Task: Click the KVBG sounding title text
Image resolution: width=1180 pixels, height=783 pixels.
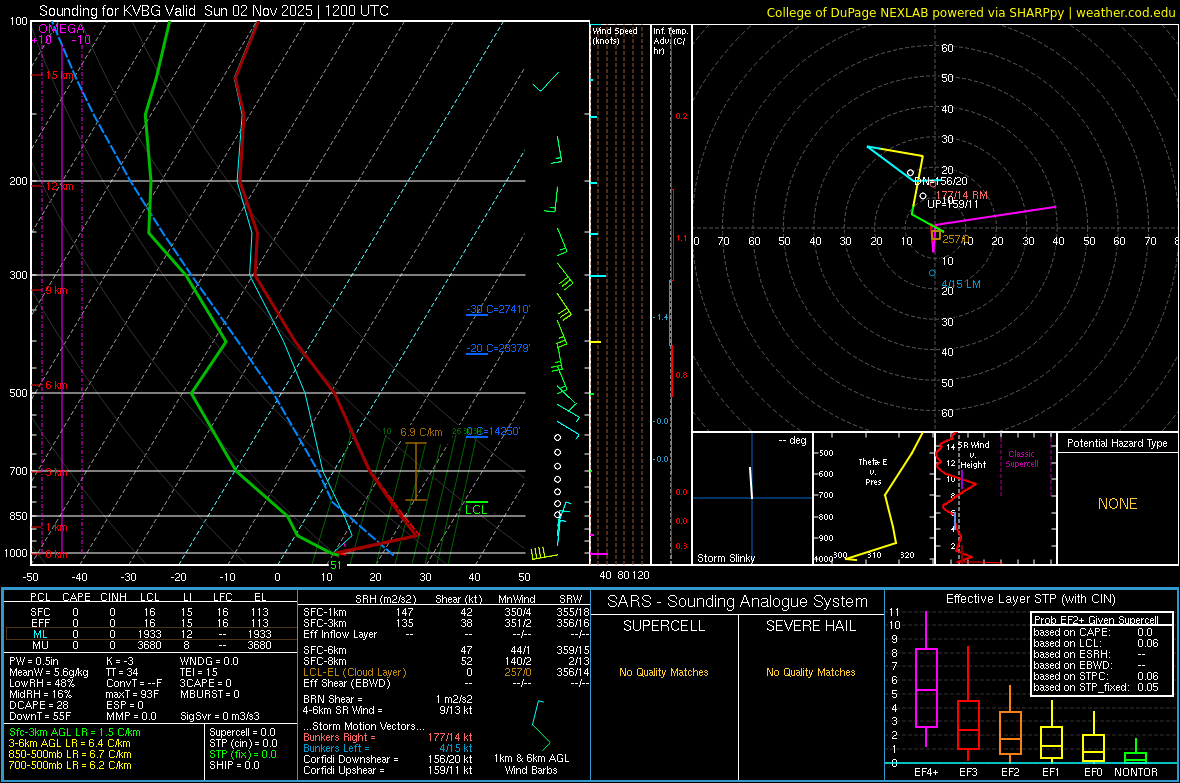Action: pos(214,11)
